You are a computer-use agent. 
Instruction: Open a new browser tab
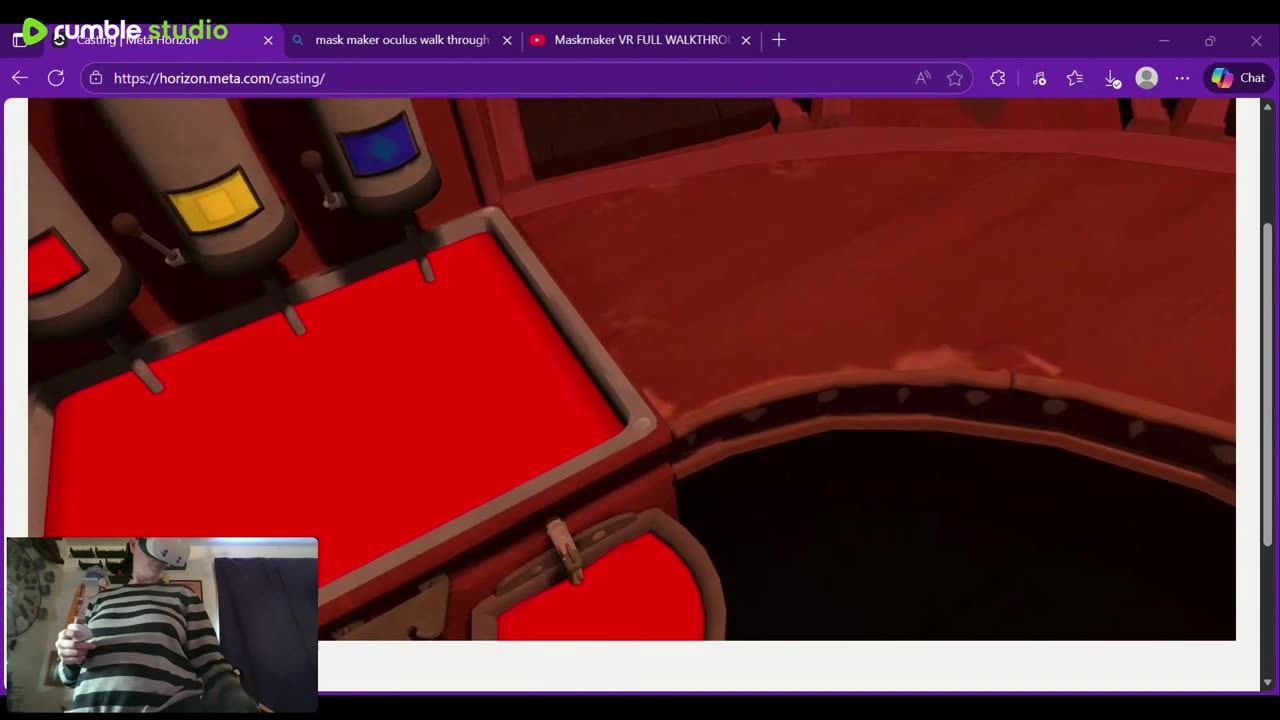click(x=779, y=40)
